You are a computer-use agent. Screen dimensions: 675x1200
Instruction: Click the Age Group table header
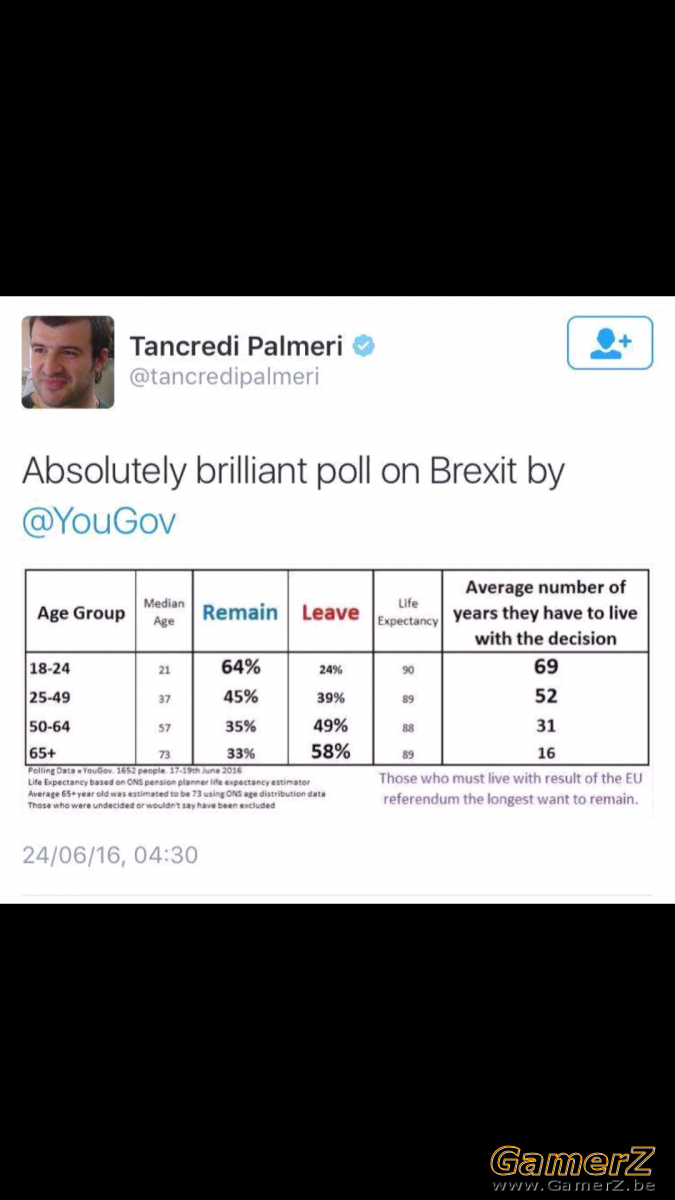pyautogui.click(x=81, y=613)
